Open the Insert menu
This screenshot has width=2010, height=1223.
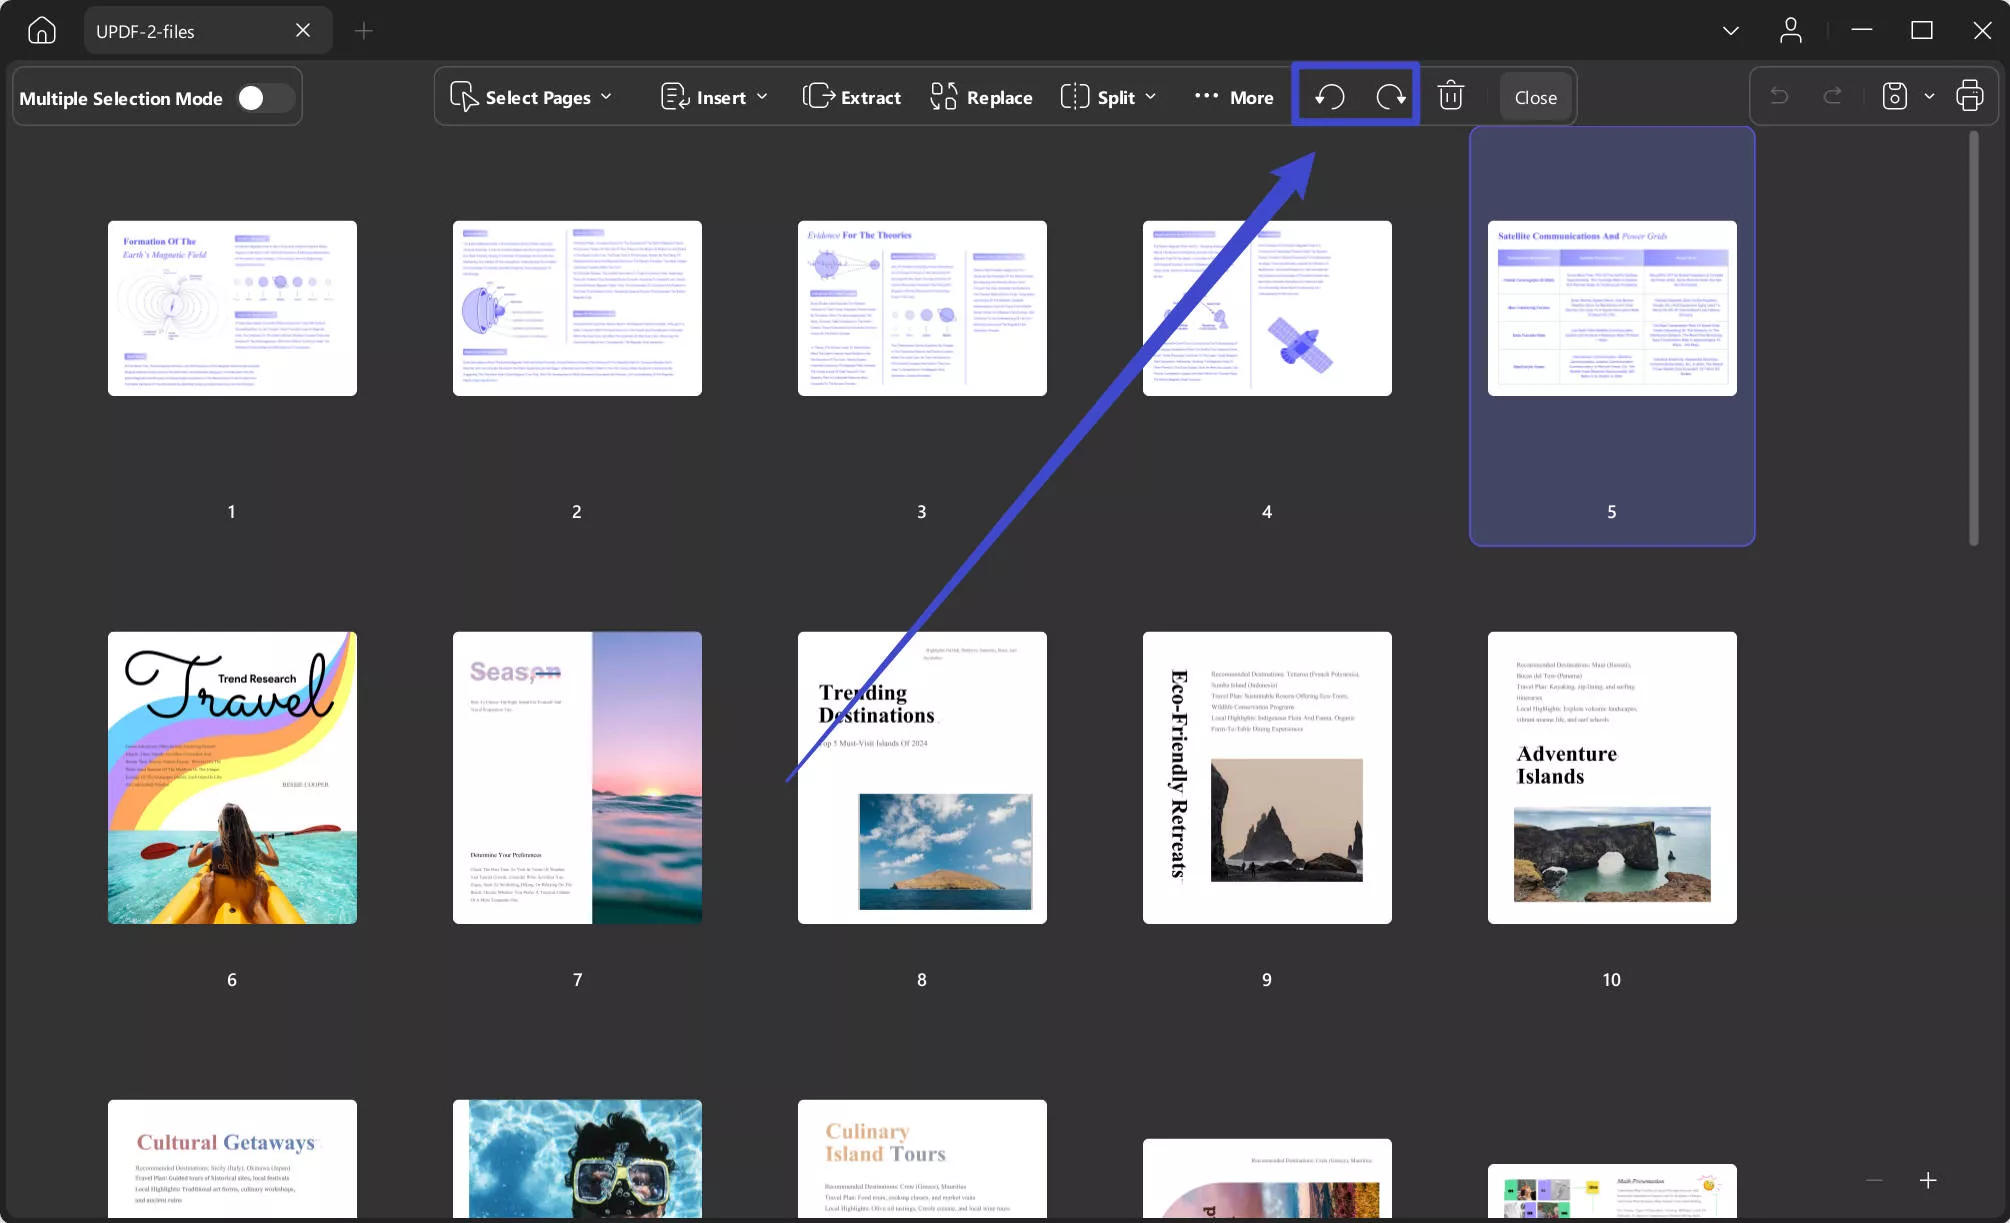715,97
